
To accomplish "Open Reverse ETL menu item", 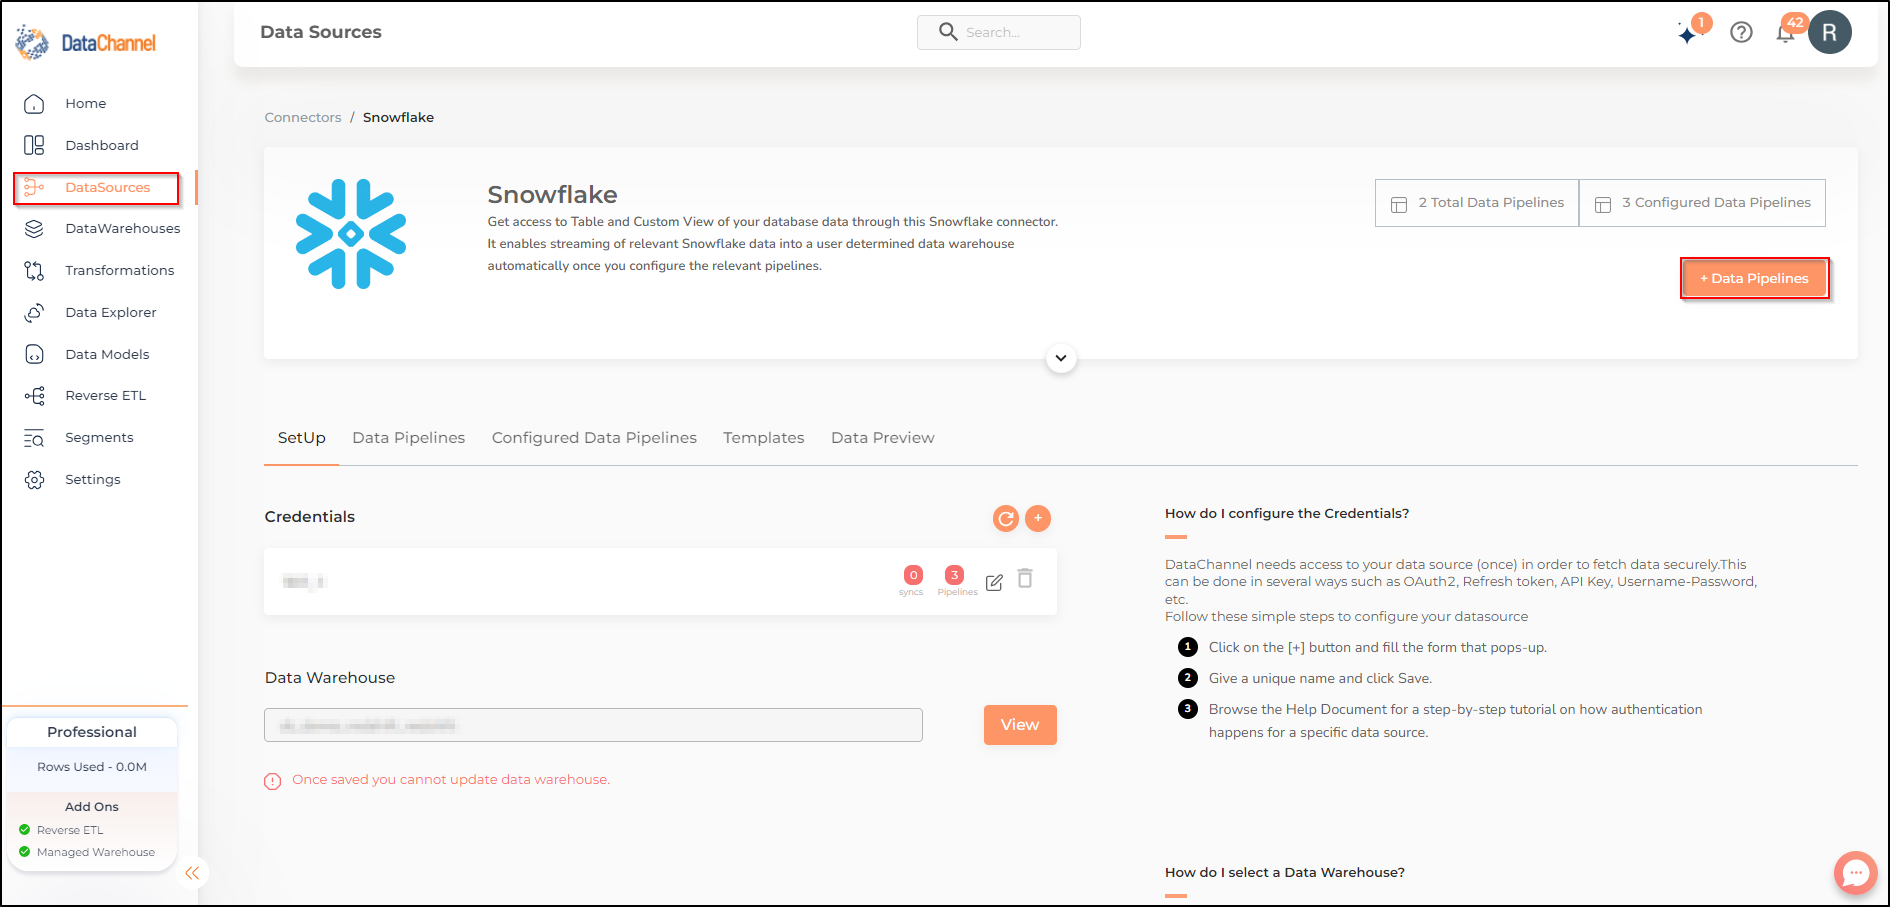I will [x=106, y=396].
